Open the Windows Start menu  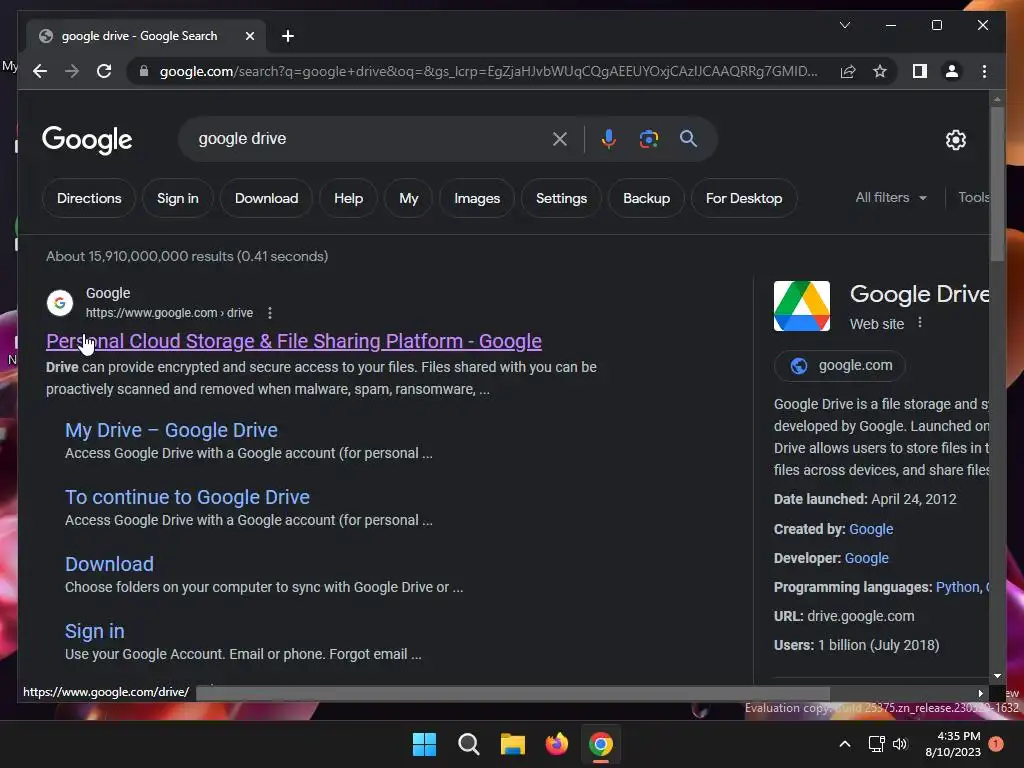(x=424, y=744)
